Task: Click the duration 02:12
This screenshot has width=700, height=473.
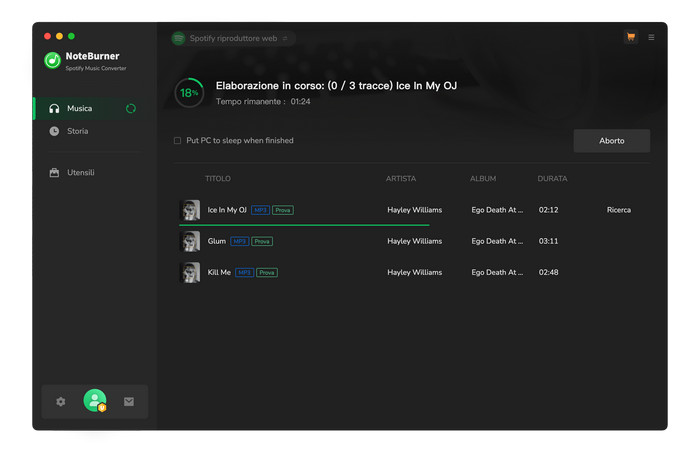Action: coord(548,210)
